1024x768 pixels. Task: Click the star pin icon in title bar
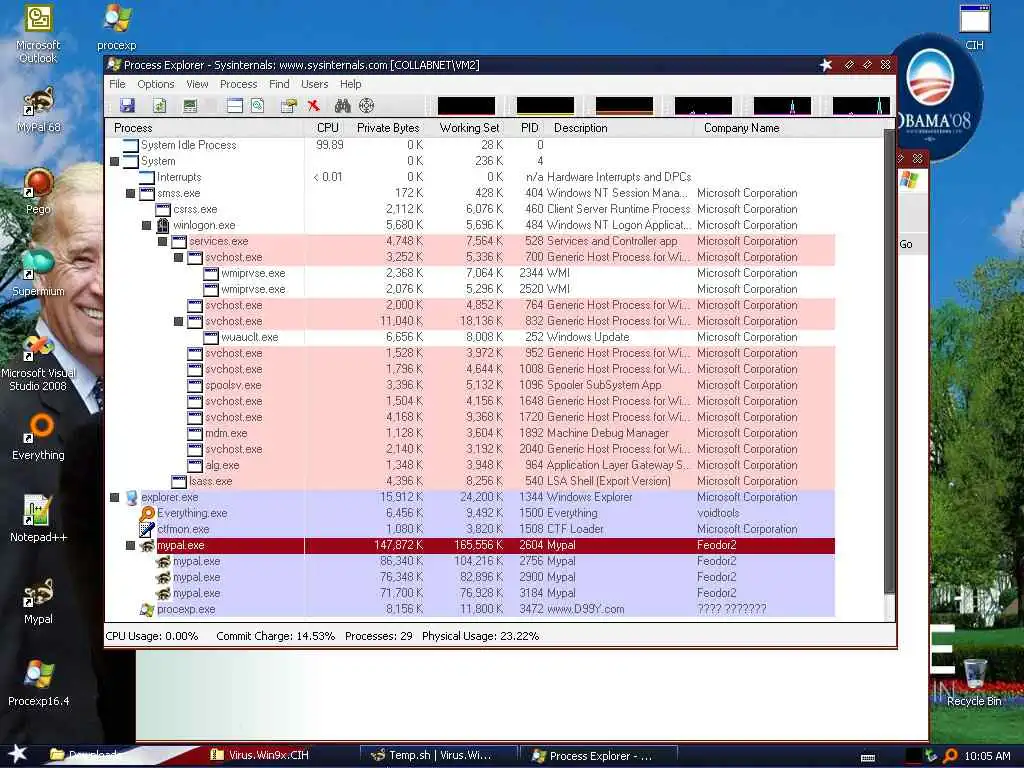point(826,65)
